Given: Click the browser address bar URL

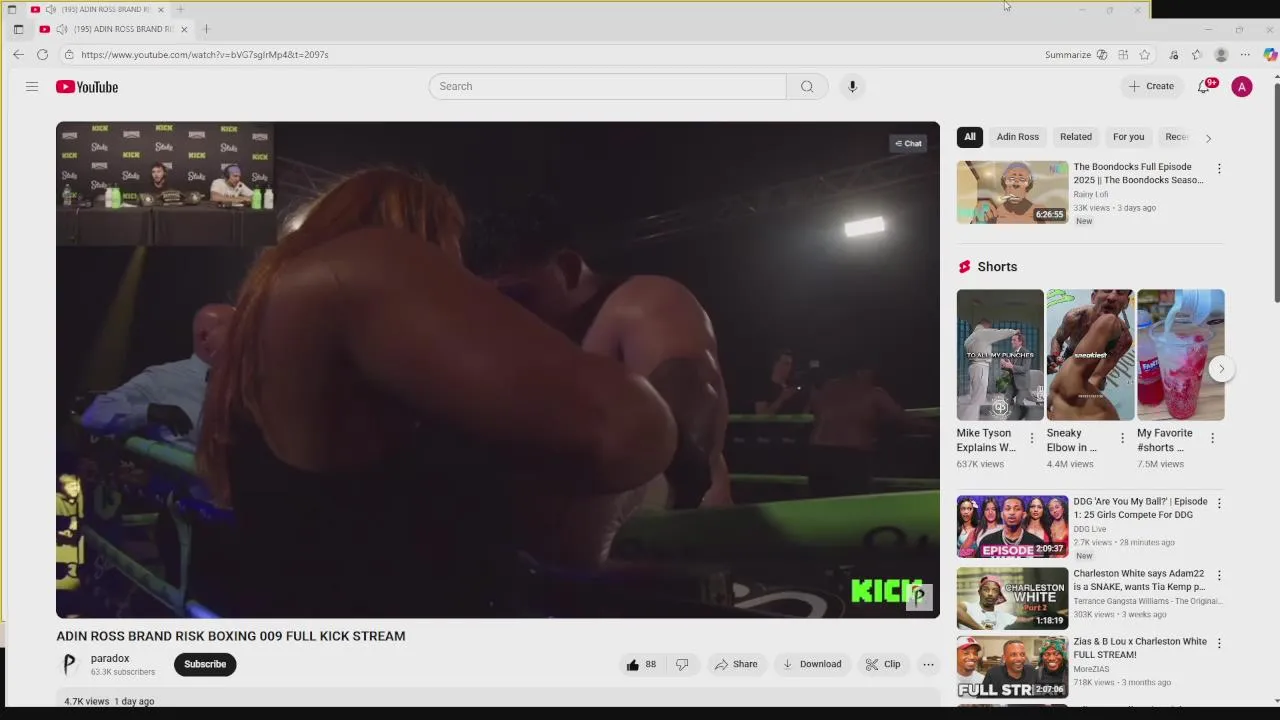Looking at the screenshot, I should coord(205,55).
